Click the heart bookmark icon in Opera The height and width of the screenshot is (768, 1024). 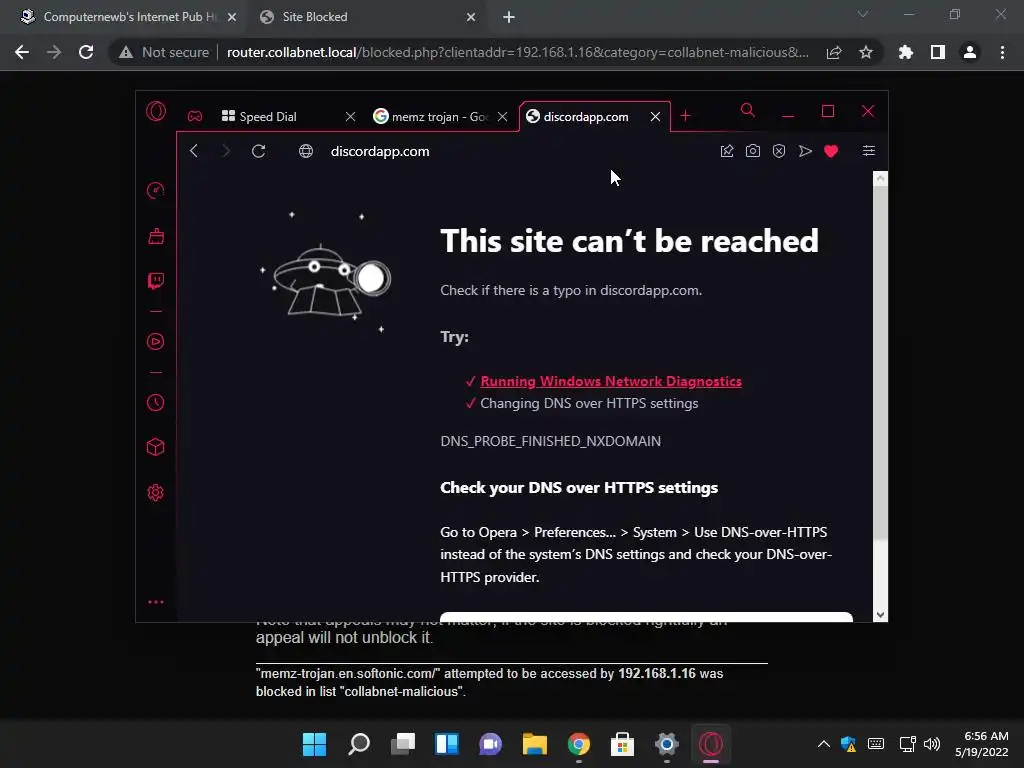coord(831,152)
